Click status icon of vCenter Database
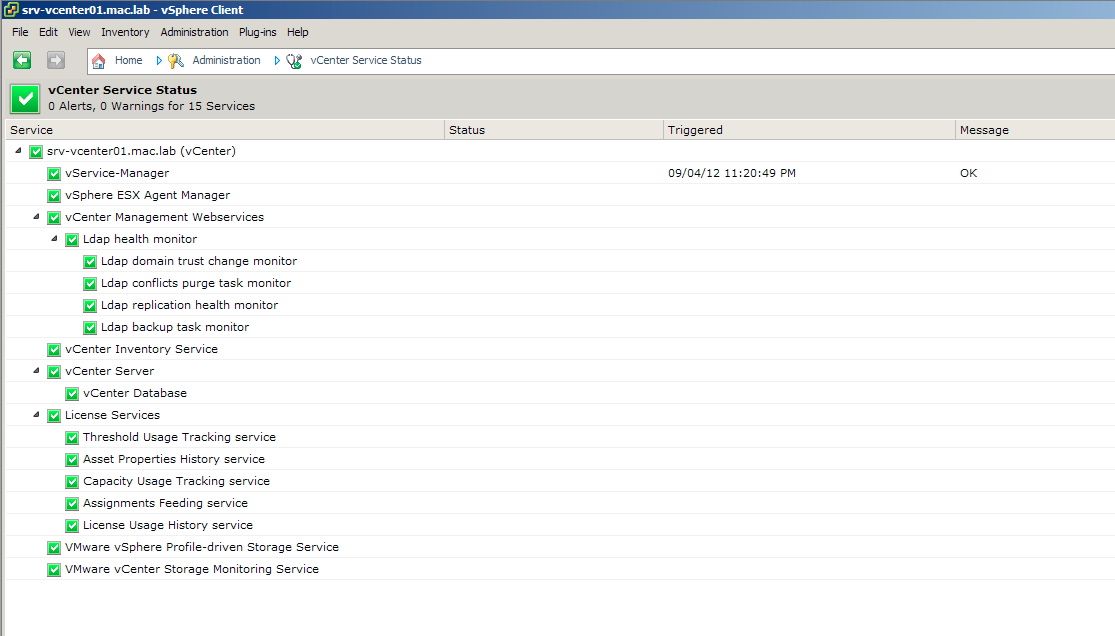1115x636 pixels. coord(72,394)
